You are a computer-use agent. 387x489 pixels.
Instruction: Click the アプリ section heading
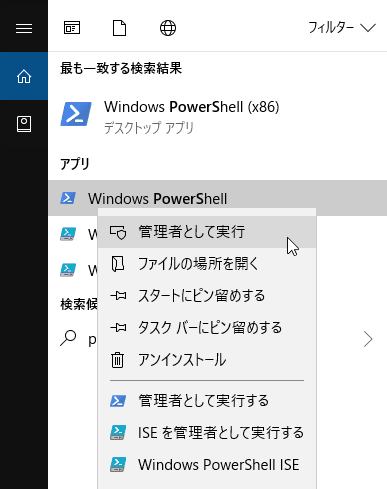75,164
